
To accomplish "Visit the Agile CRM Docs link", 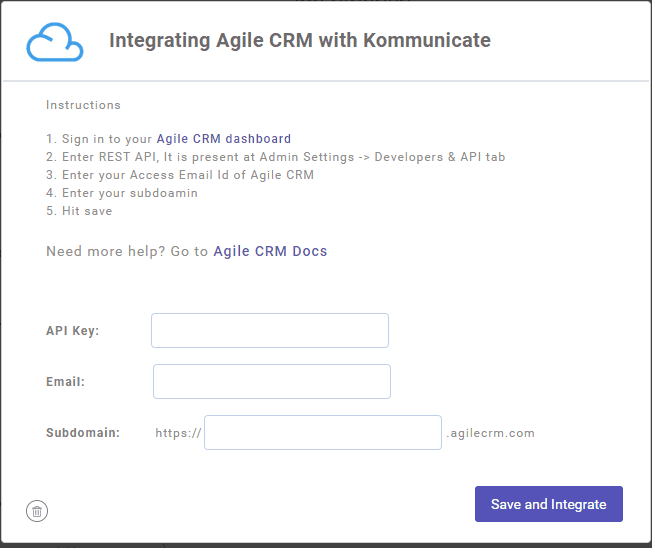I will point(270,251).
